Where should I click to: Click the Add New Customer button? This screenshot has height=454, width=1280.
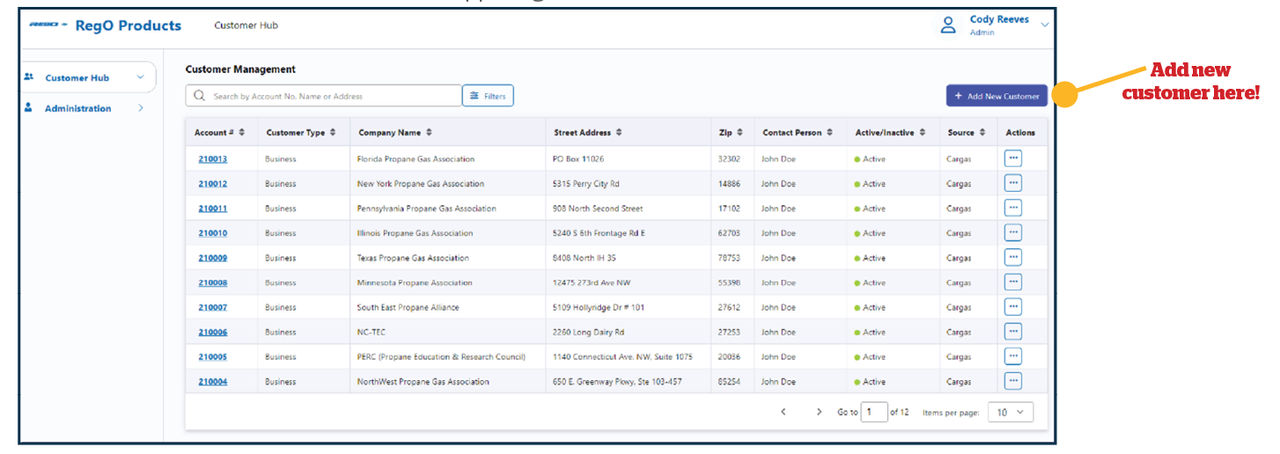point(997,96)
